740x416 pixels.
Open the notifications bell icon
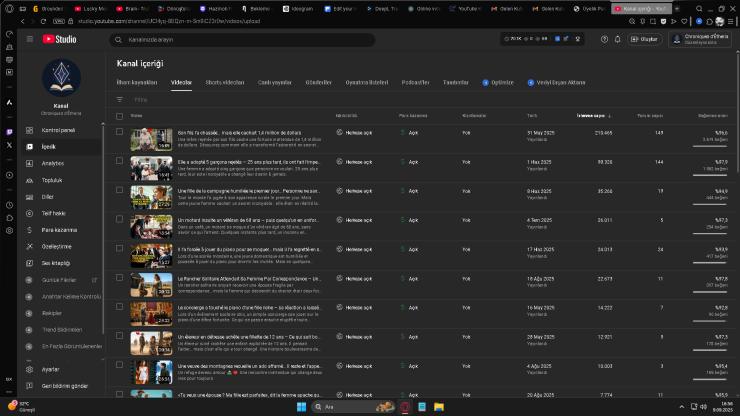(617, 40)
